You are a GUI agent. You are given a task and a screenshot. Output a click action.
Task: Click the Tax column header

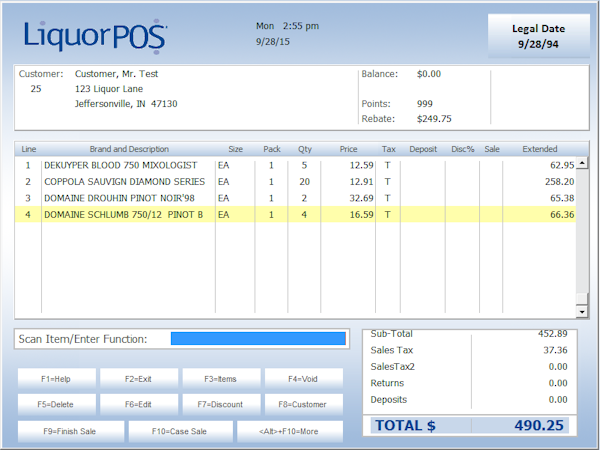(x=388, y=149)
